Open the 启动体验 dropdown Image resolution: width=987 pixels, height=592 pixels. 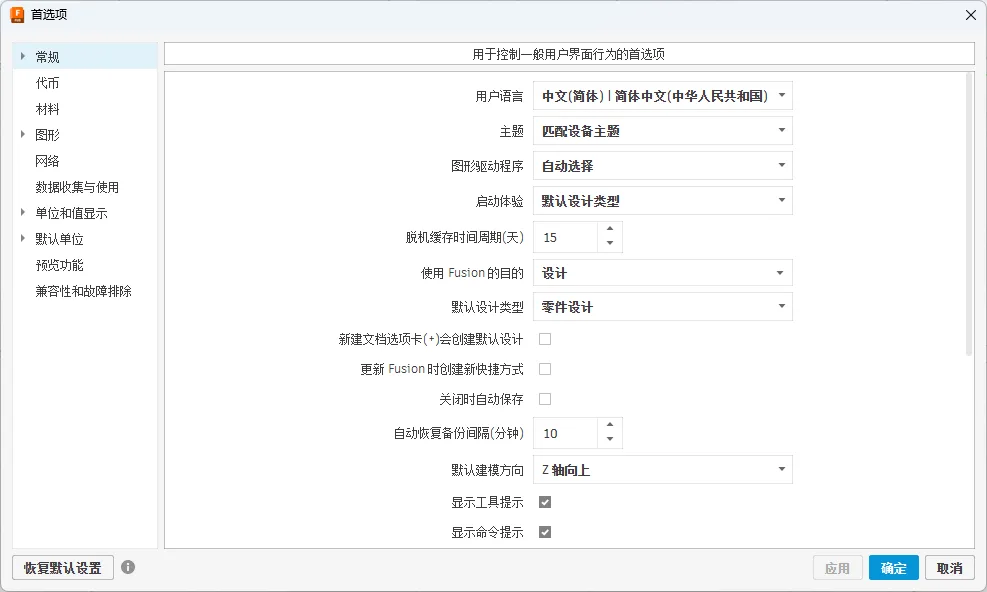[x=663, y=201]
